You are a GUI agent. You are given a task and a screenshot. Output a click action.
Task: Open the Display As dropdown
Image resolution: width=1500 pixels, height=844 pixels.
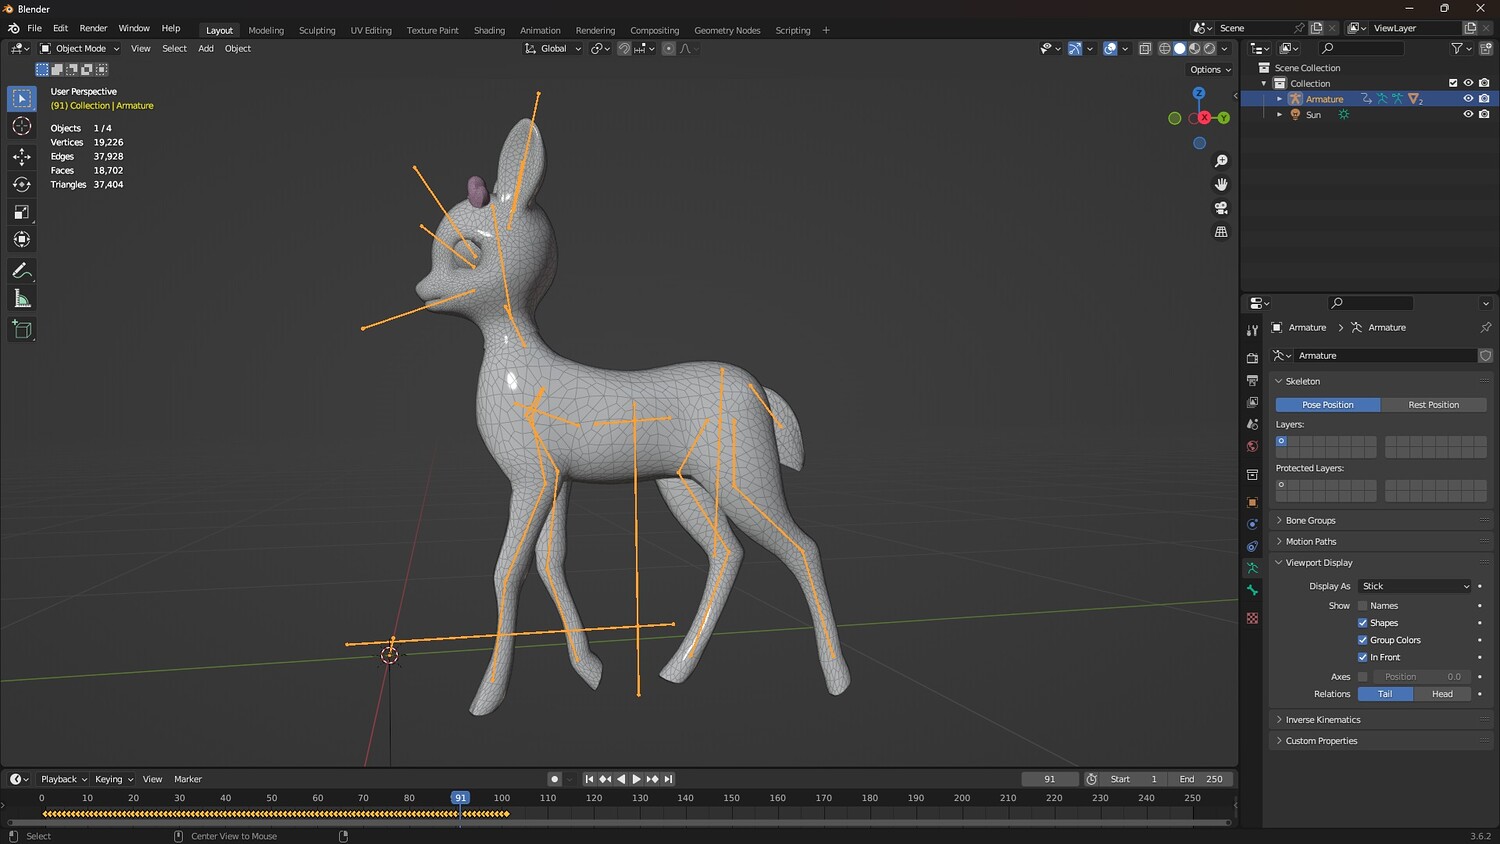tap(1416, 586)
